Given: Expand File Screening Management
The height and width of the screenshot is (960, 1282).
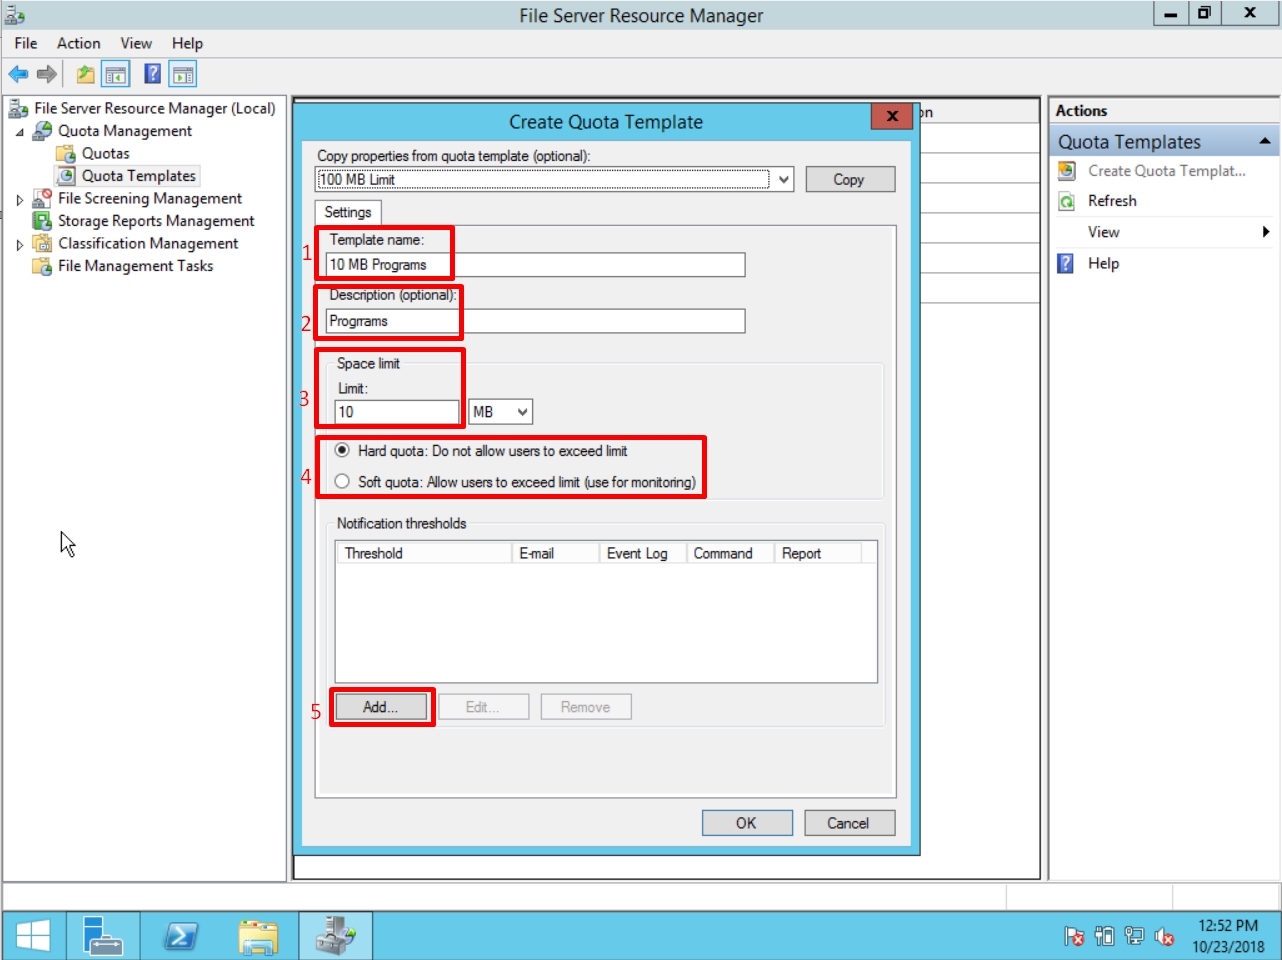Looking at the screenshot, I should [x=20, y=198].
